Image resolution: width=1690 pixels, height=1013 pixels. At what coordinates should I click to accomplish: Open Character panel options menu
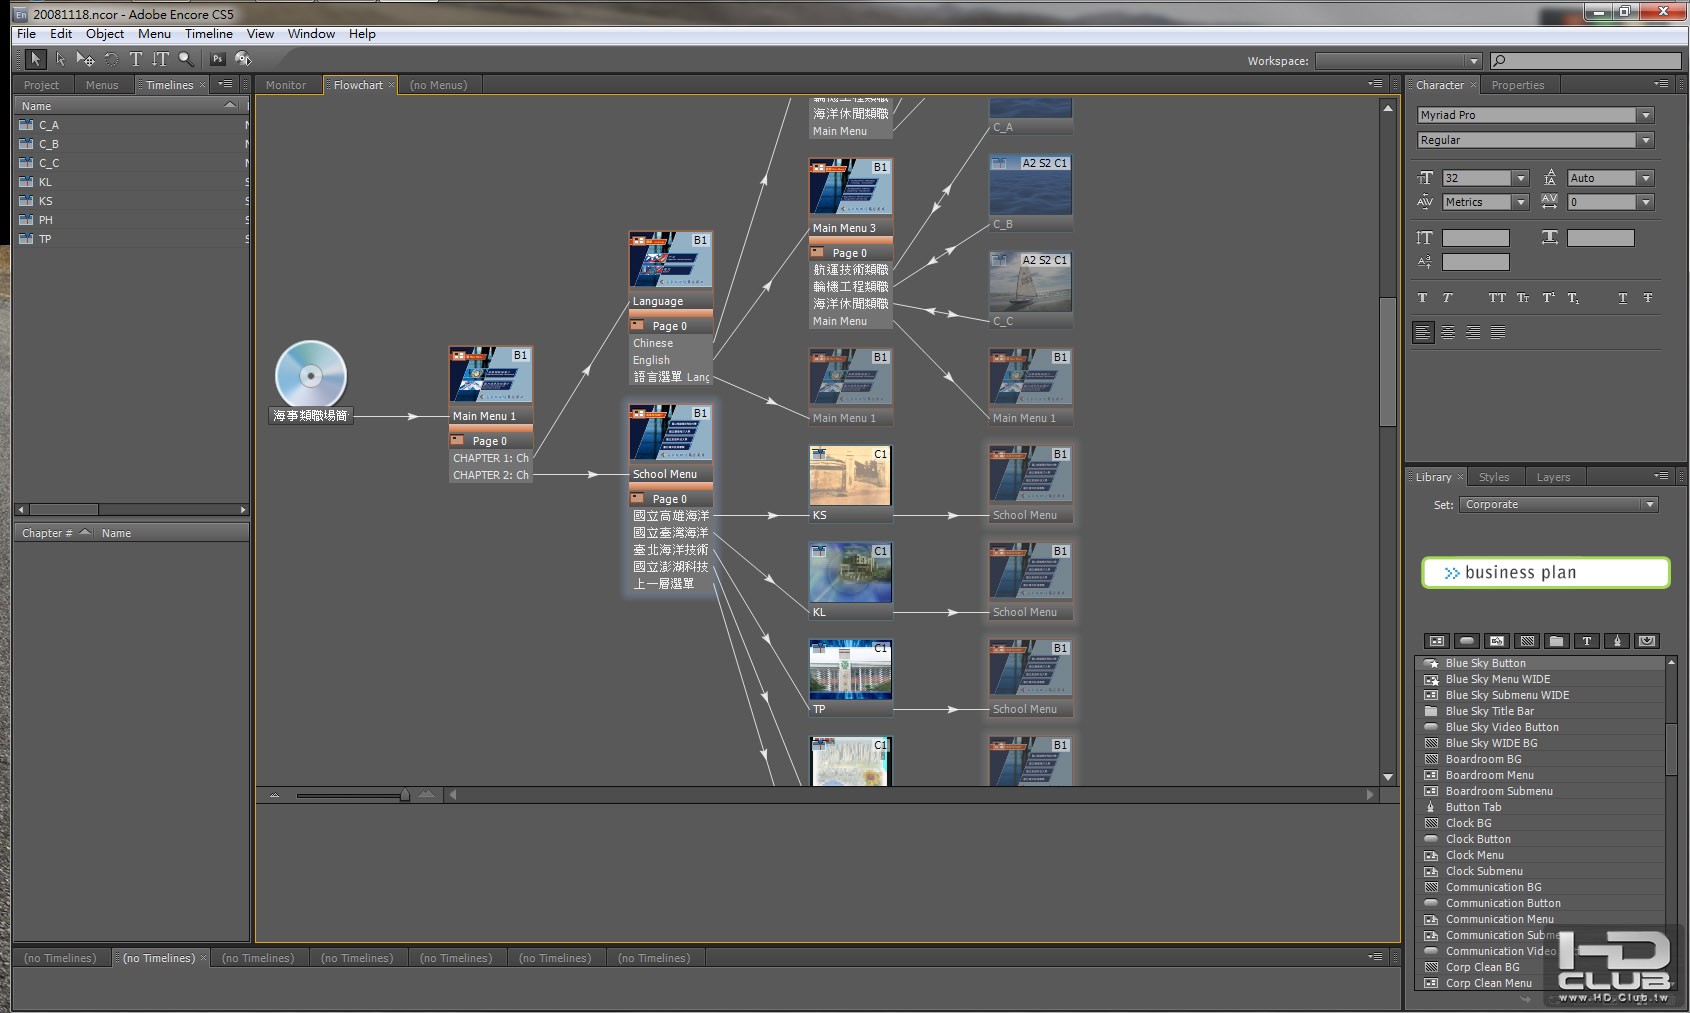[1662, 84]
